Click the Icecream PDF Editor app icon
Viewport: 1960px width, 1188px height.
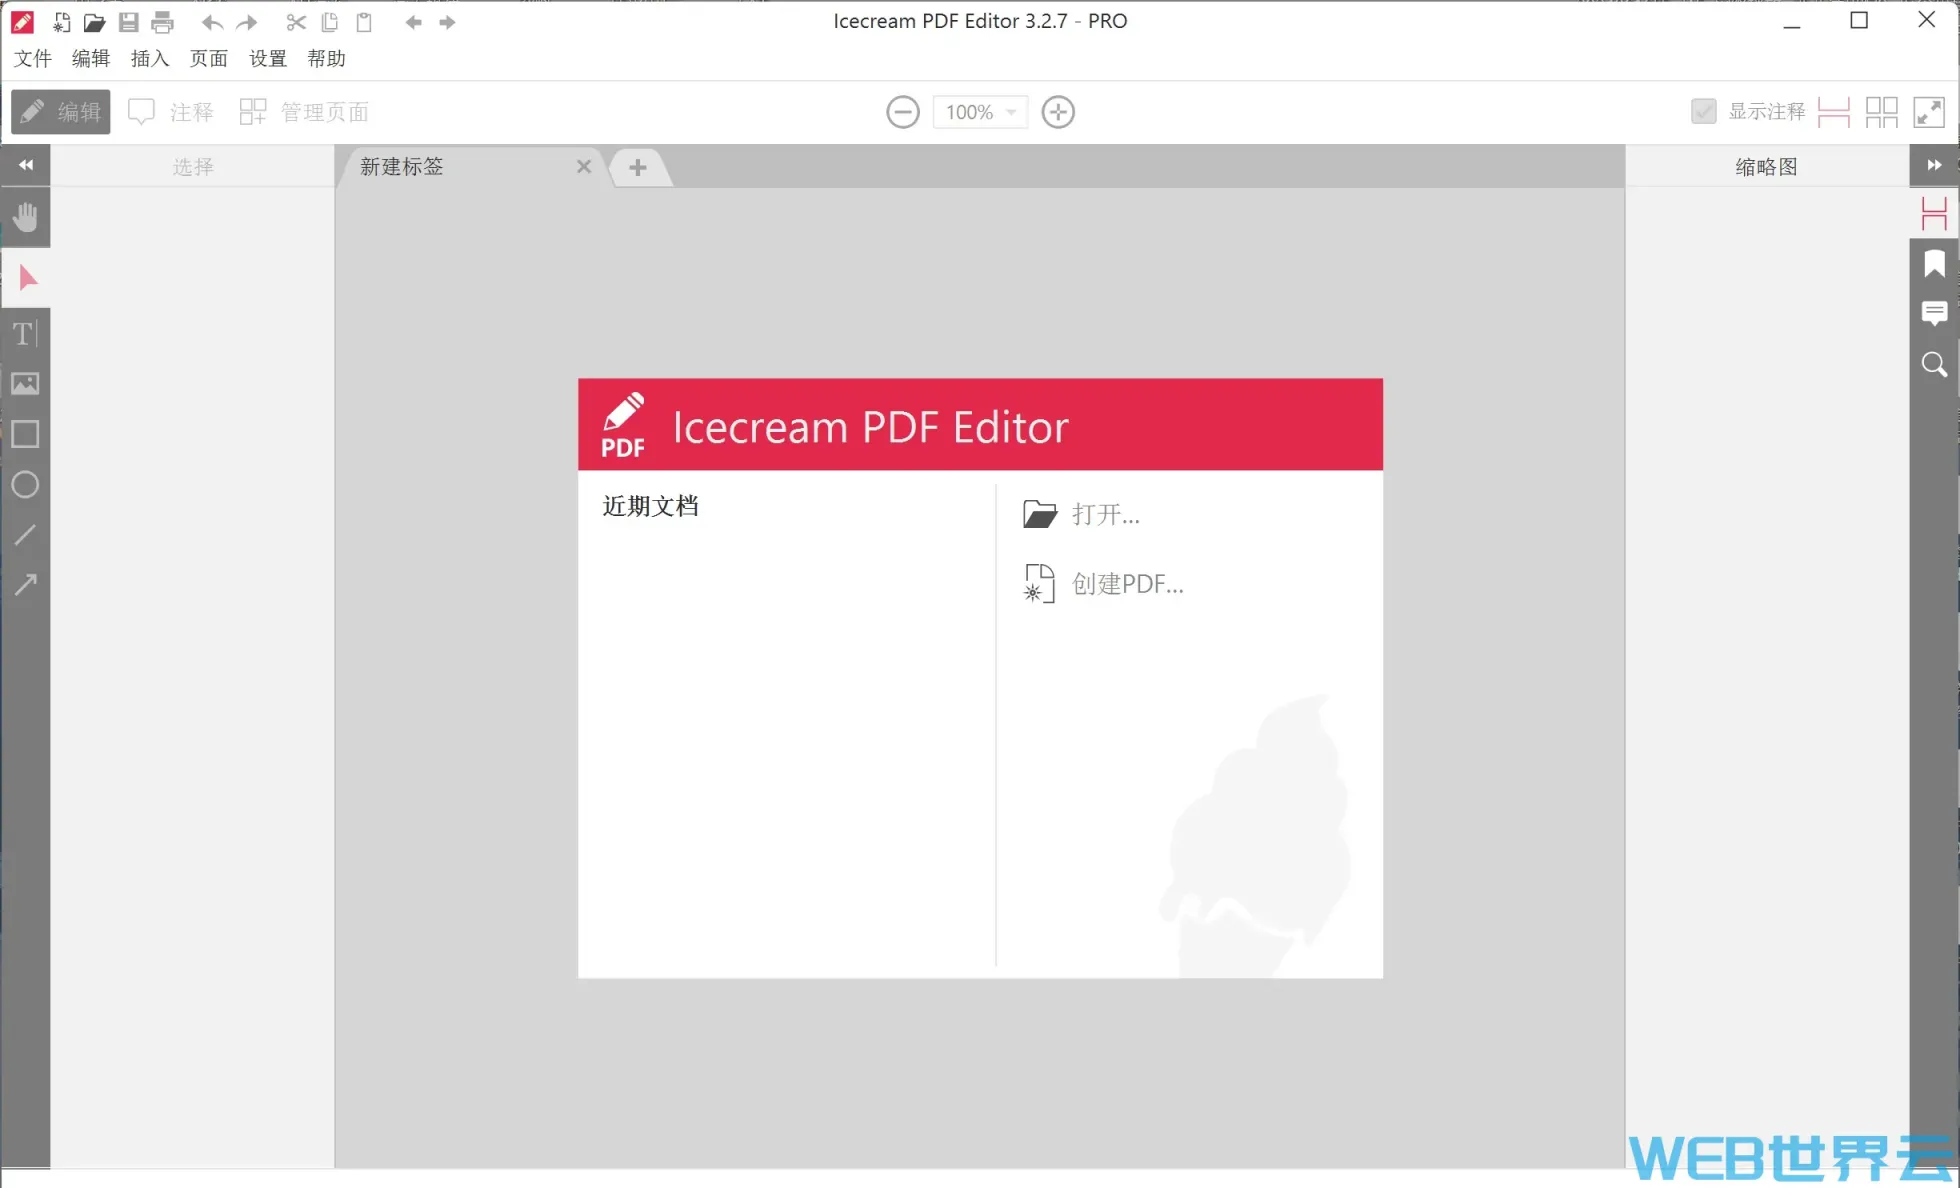(x=22, y=22)
